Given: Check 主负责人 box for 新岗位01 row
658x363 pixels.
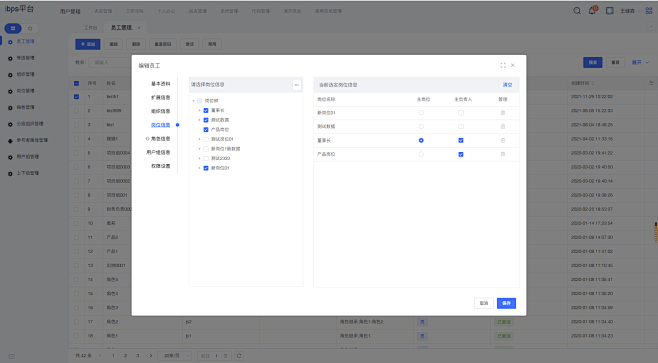Looking at the screenshot, I should click(461, 113).
